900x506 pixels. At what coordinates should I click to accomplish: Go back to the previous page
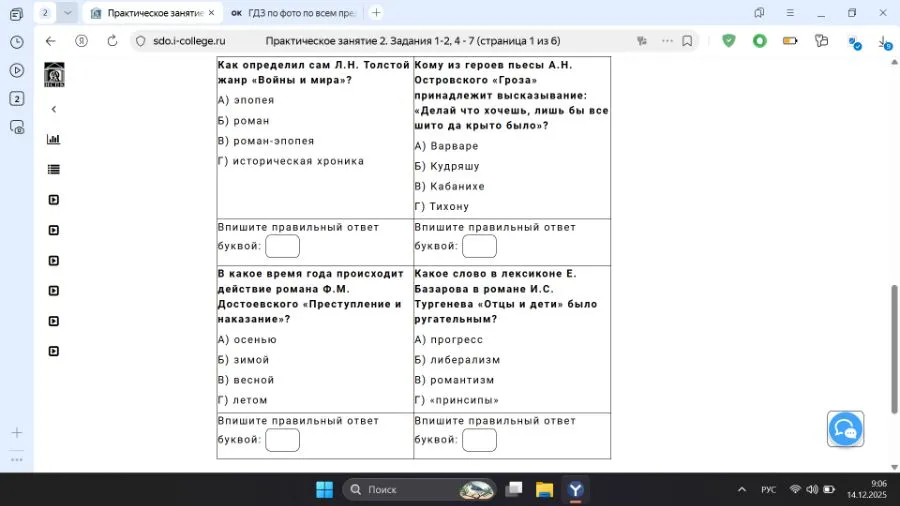coord(51,41)
